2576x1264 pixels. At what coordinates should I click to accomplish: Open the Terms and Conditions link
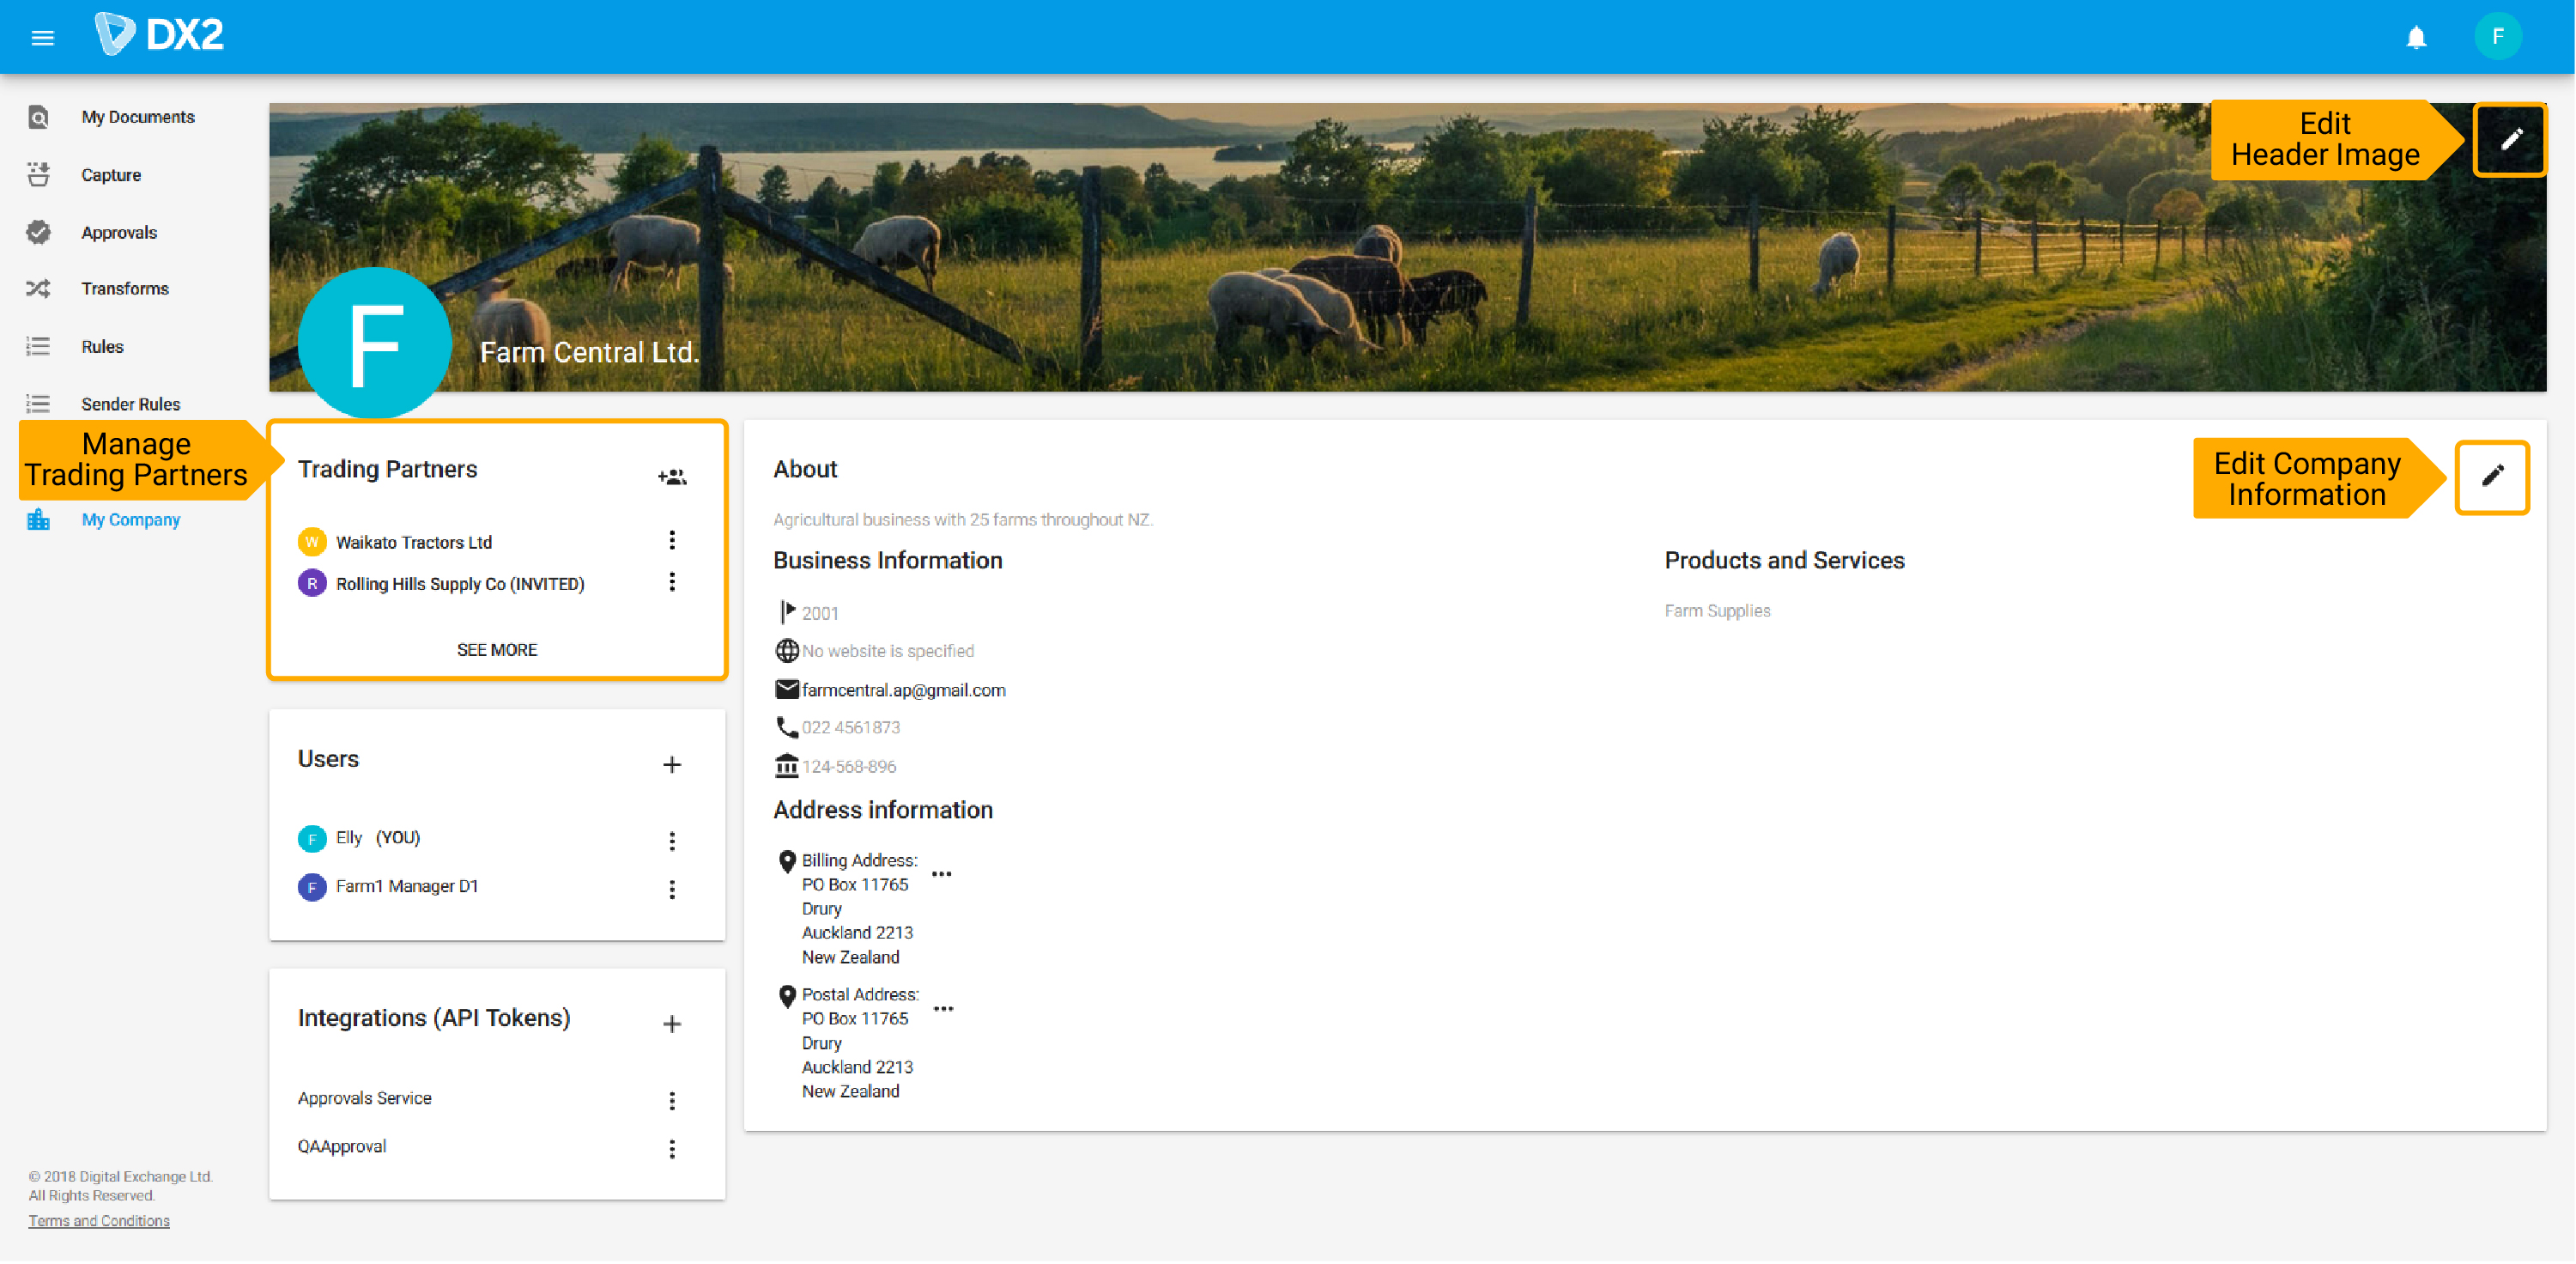(x=99, y=1220)
